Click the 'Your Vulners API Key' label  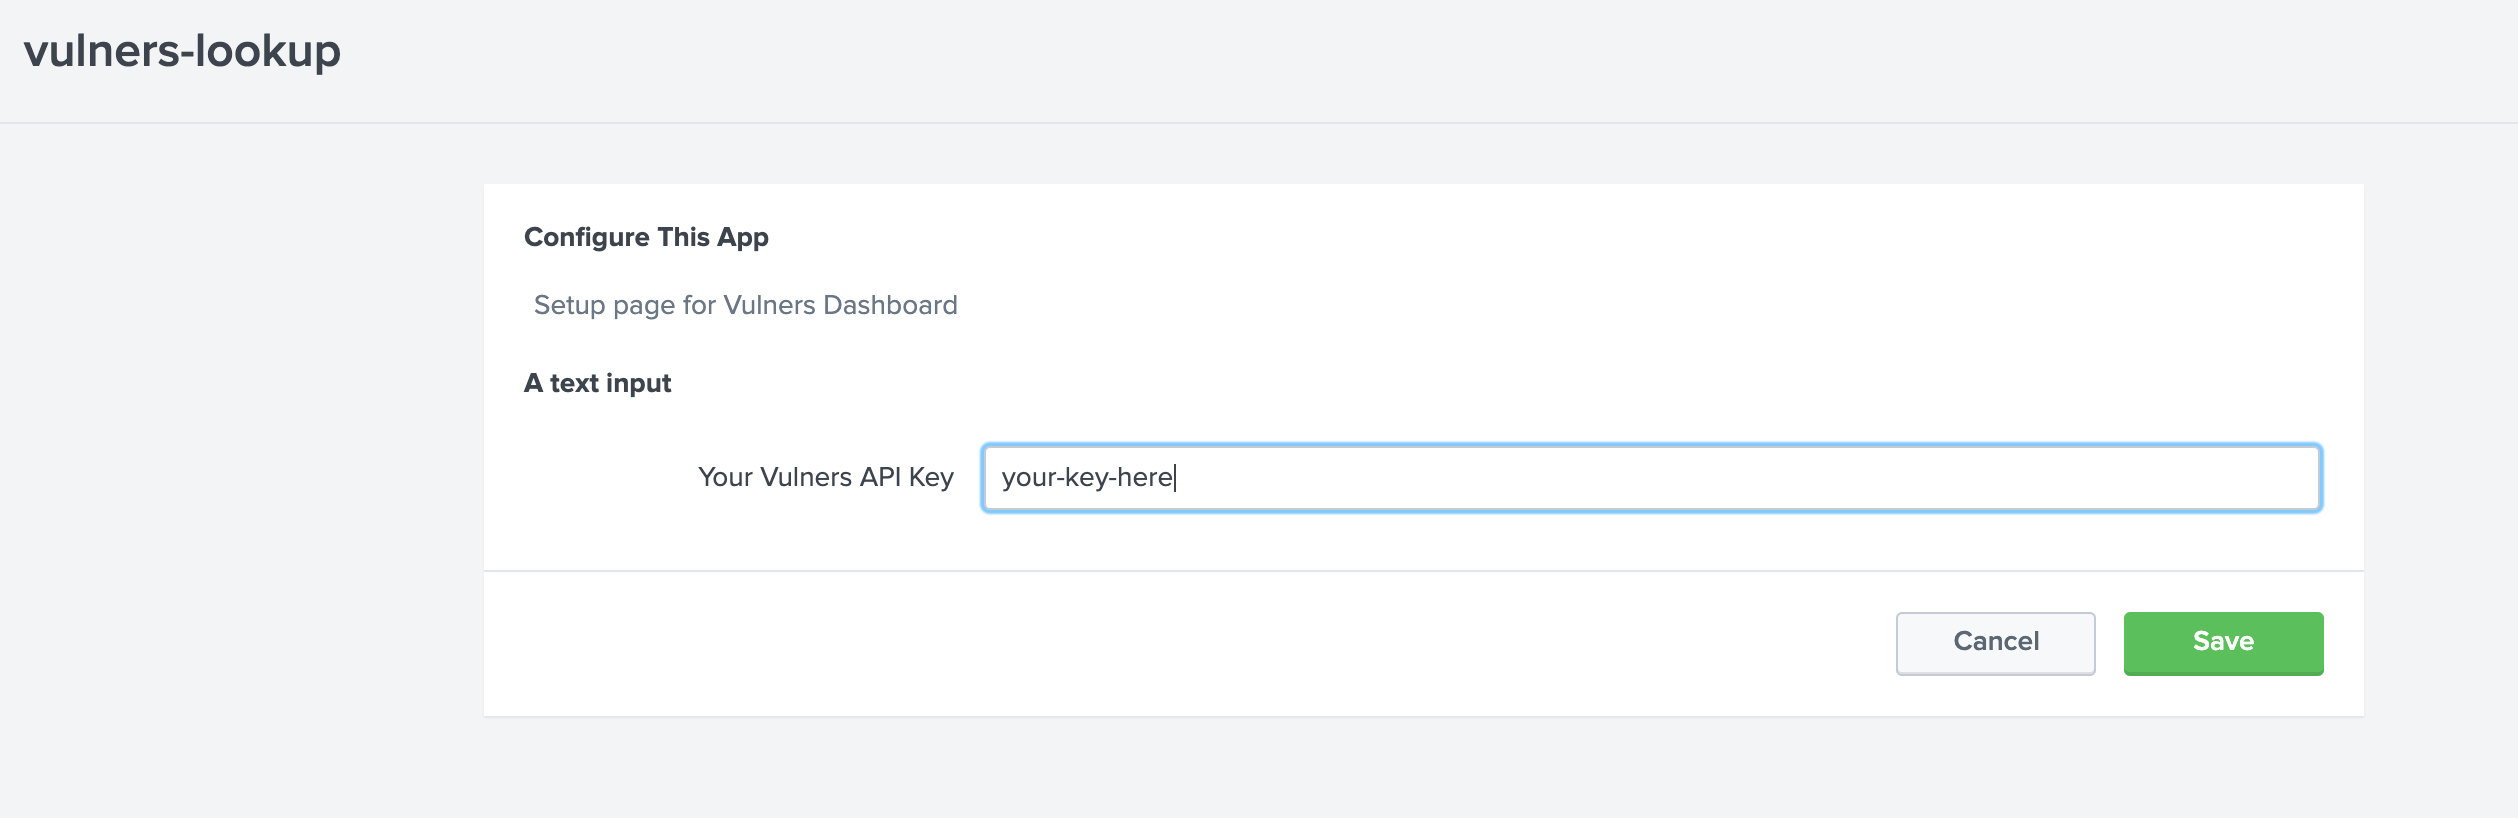(825, 477)
